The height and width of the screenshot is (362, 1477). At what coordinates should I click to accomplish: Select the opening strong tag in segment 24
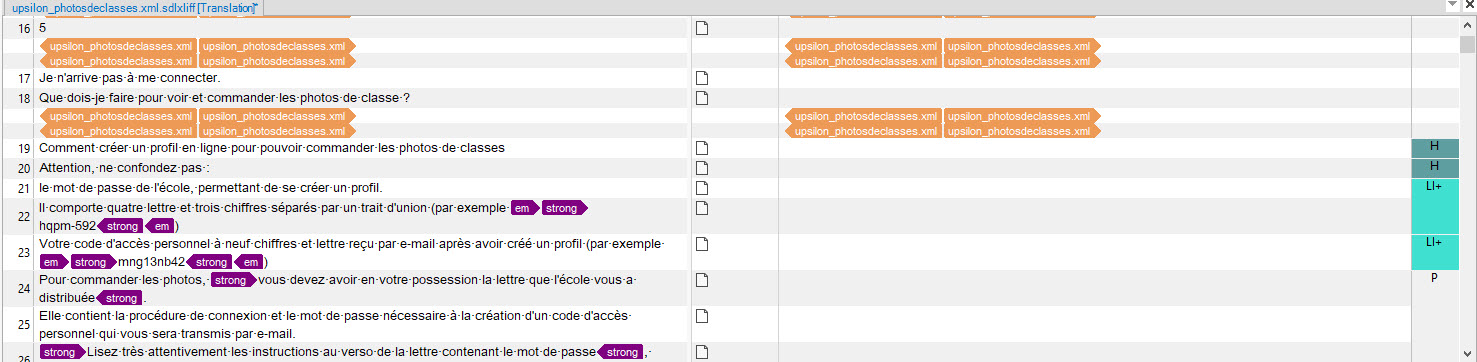[x=230, y=280]
